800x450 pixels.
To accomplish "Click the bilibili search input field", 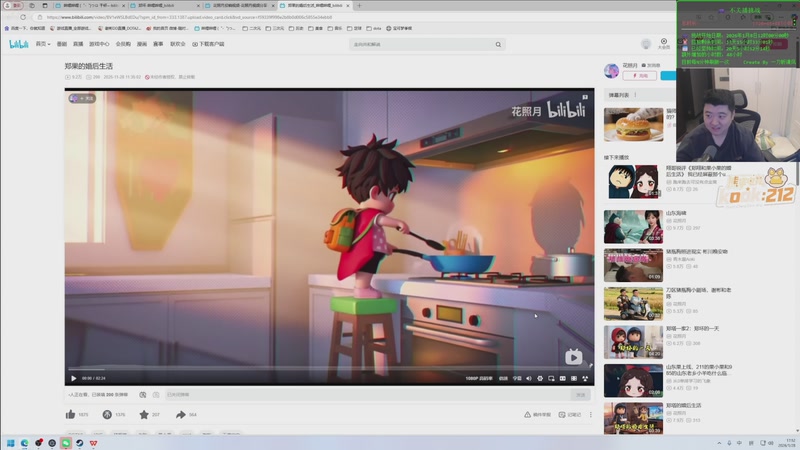I will [421, 44].
